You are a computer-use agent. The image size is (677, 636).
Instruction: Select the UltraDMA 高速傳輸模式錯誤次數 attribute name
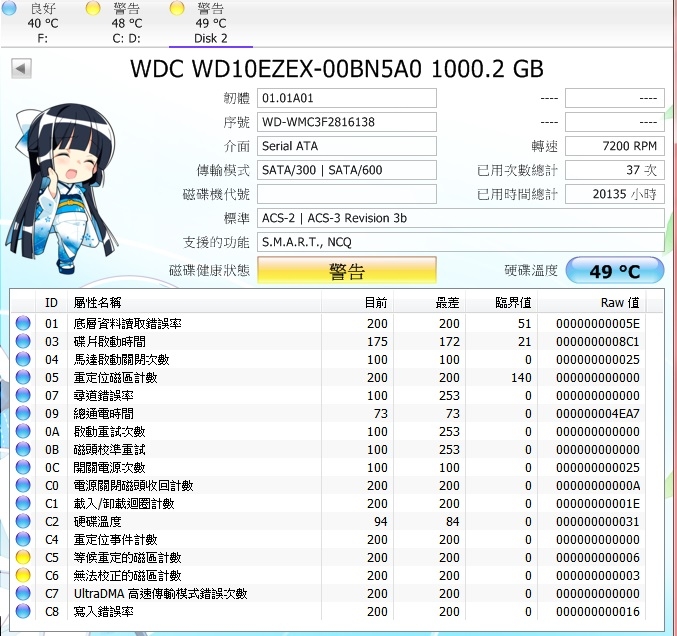(161, 593)
